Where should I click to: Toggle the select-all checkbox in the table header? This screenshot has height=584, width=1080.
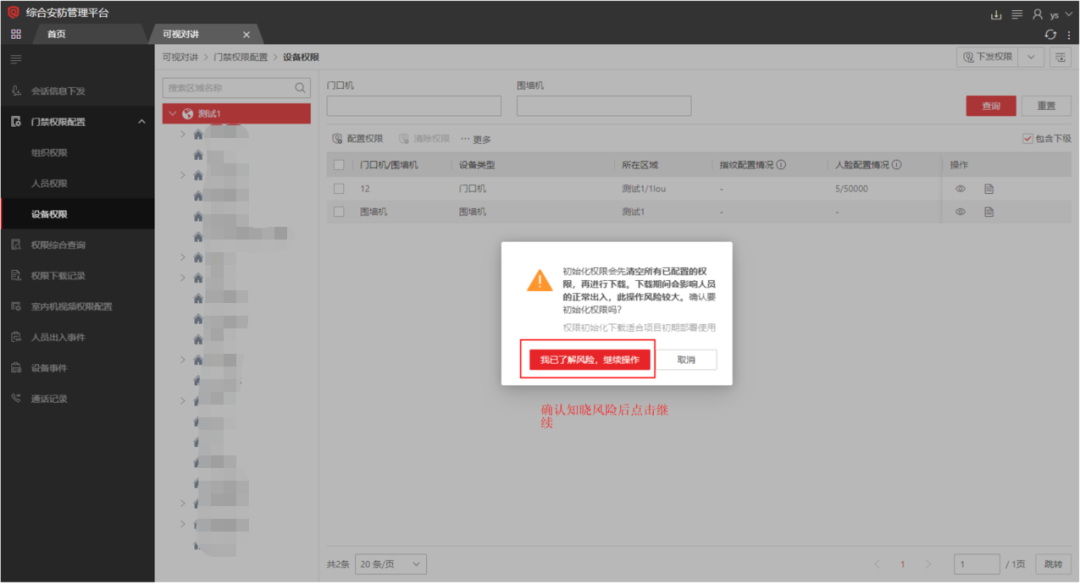(x=339, y=165)
